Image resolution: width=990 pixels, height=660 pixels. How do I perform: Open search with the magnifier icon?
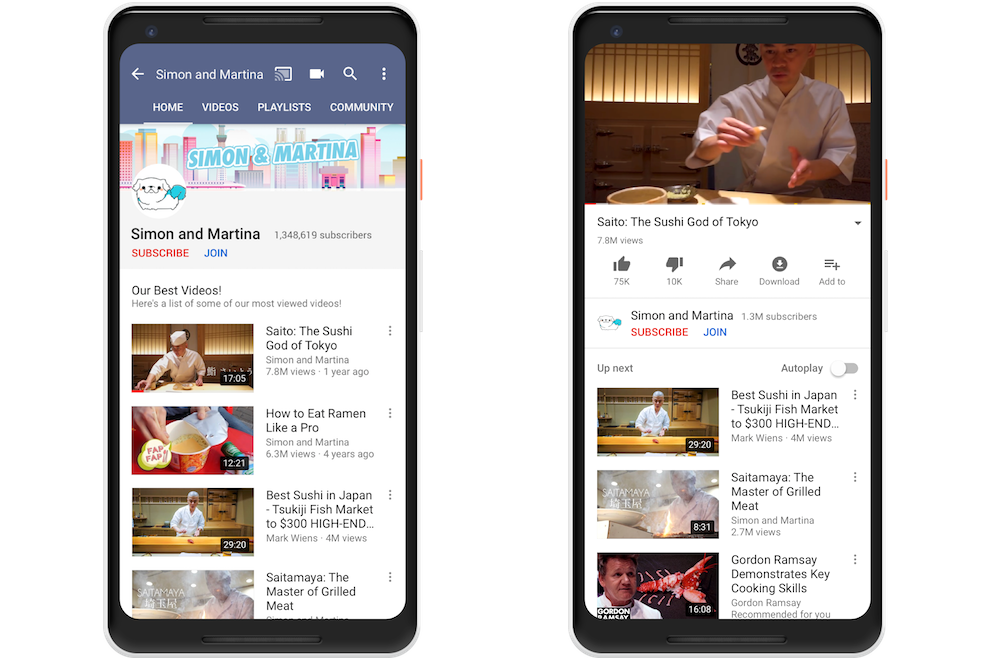350,73
